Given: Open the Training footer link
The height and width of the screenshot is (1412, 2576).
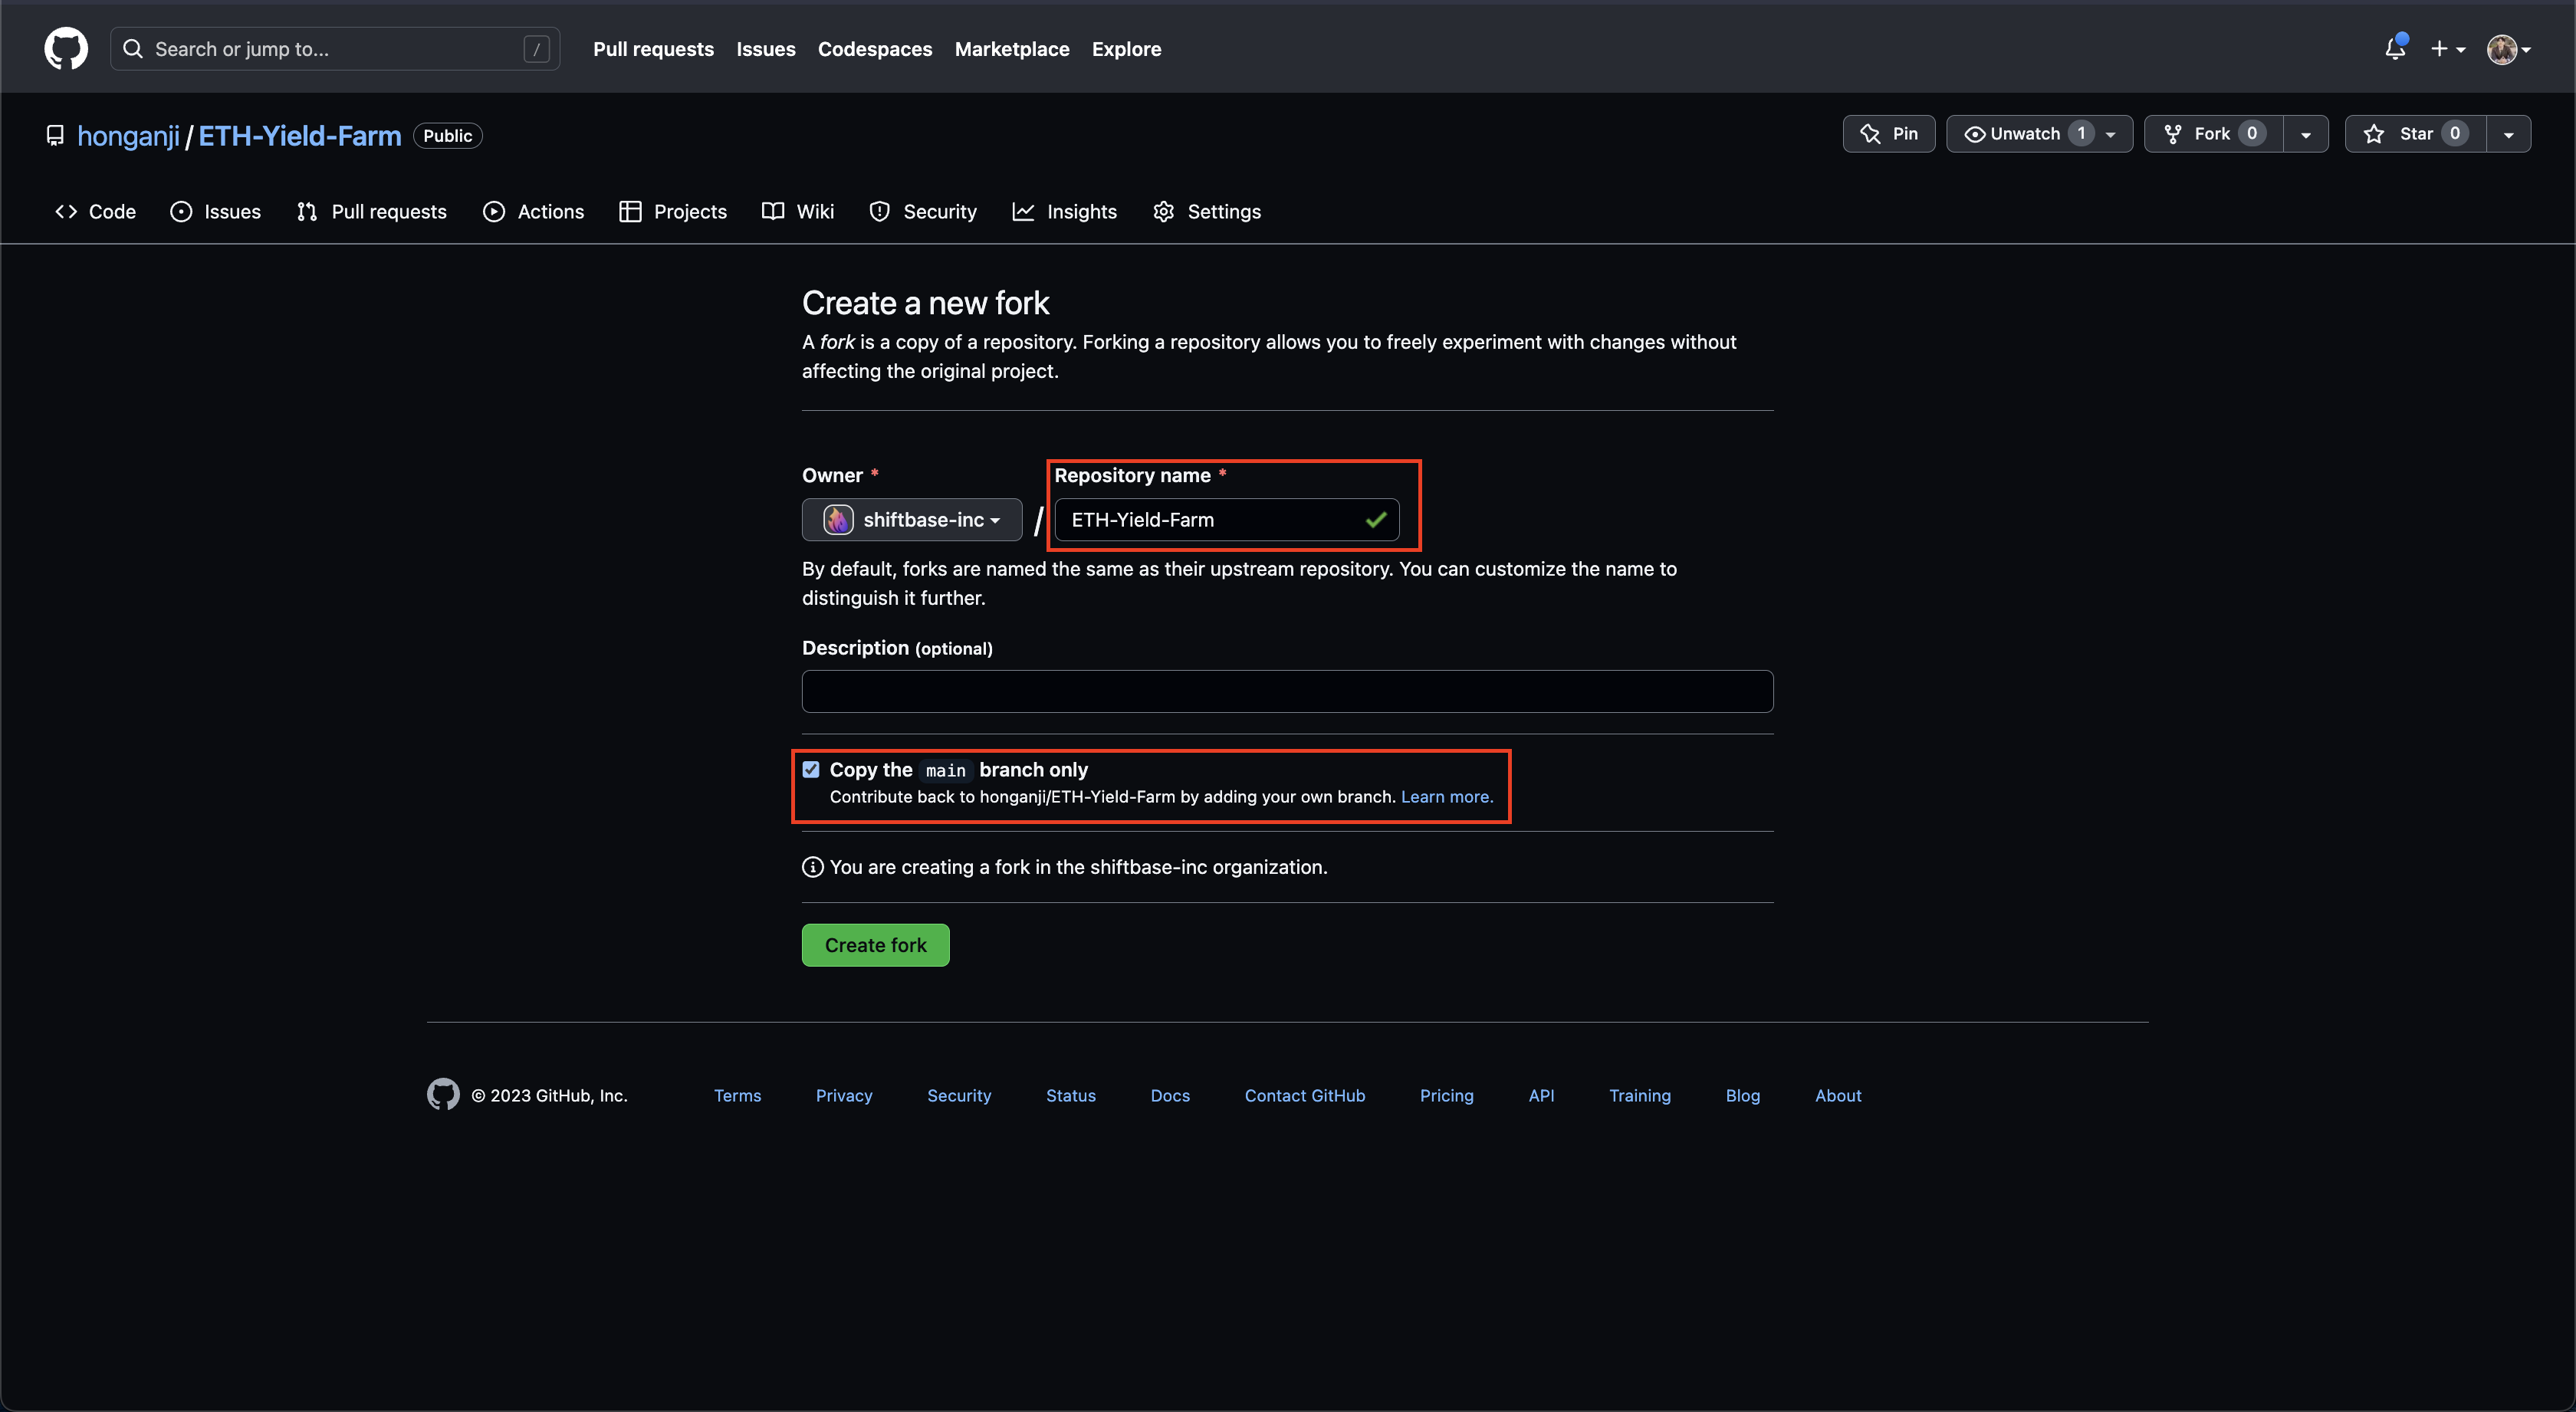Looking at the screenshot, I should coord(1640,1096).
